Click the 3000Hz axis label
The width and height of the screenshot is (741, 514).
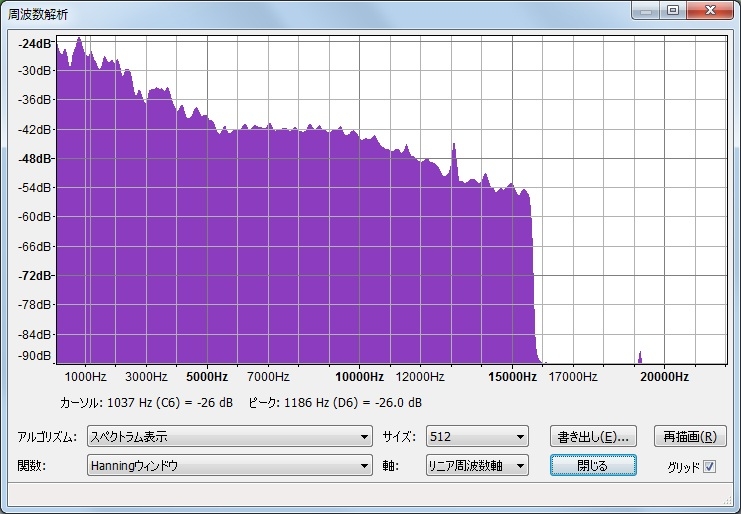146,377
